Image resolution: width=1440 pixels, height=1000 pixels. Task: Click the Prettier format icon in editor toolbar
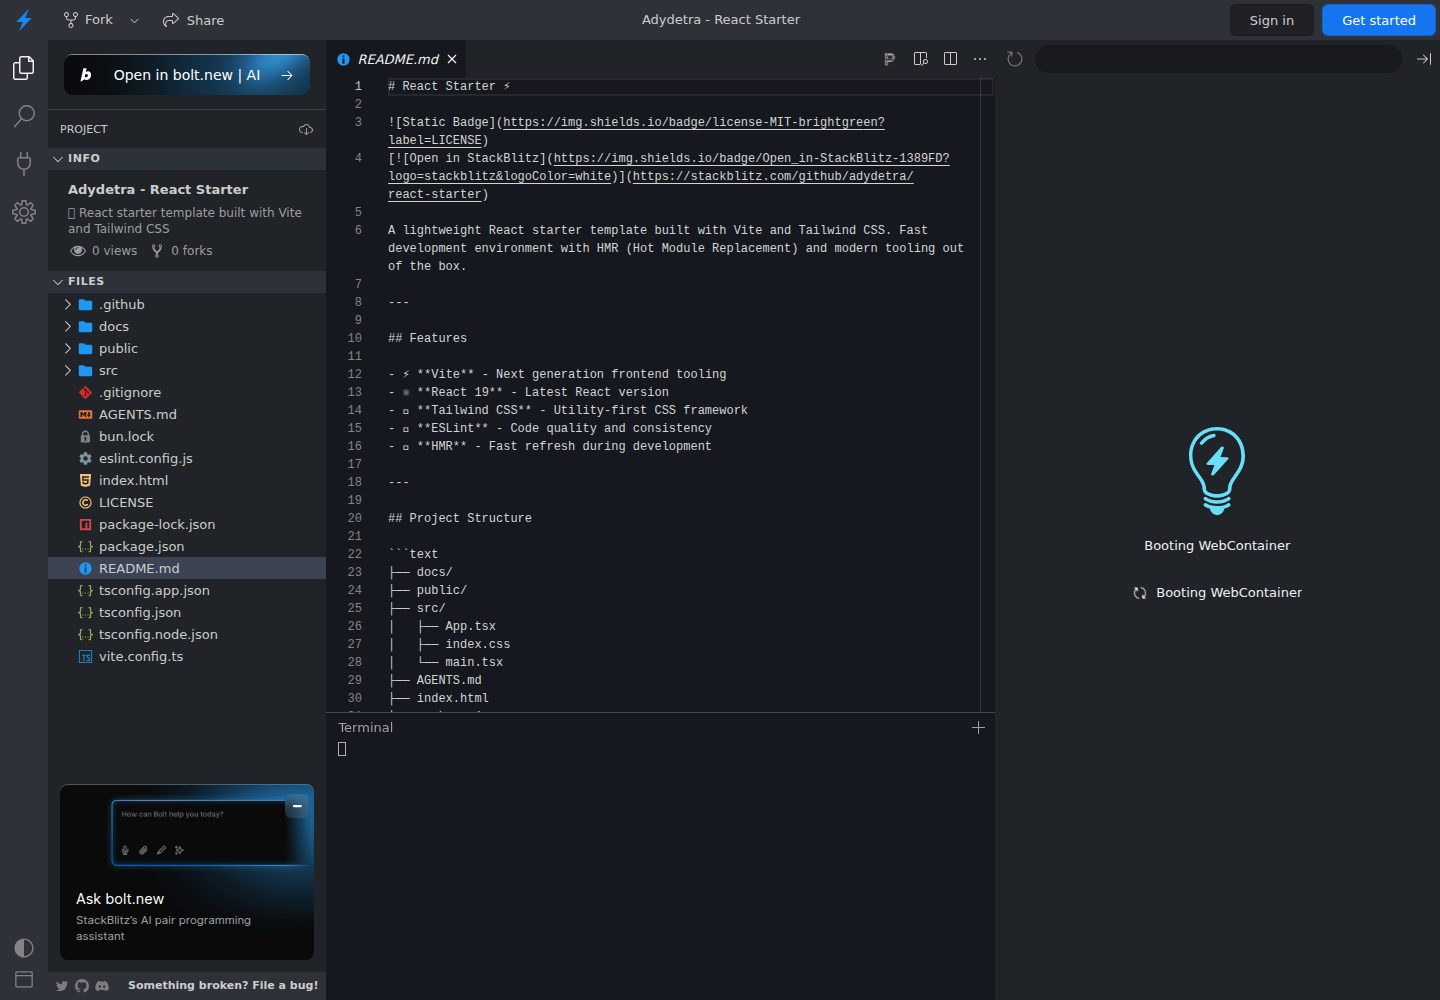pyautogui.click(x=889, y=59)
